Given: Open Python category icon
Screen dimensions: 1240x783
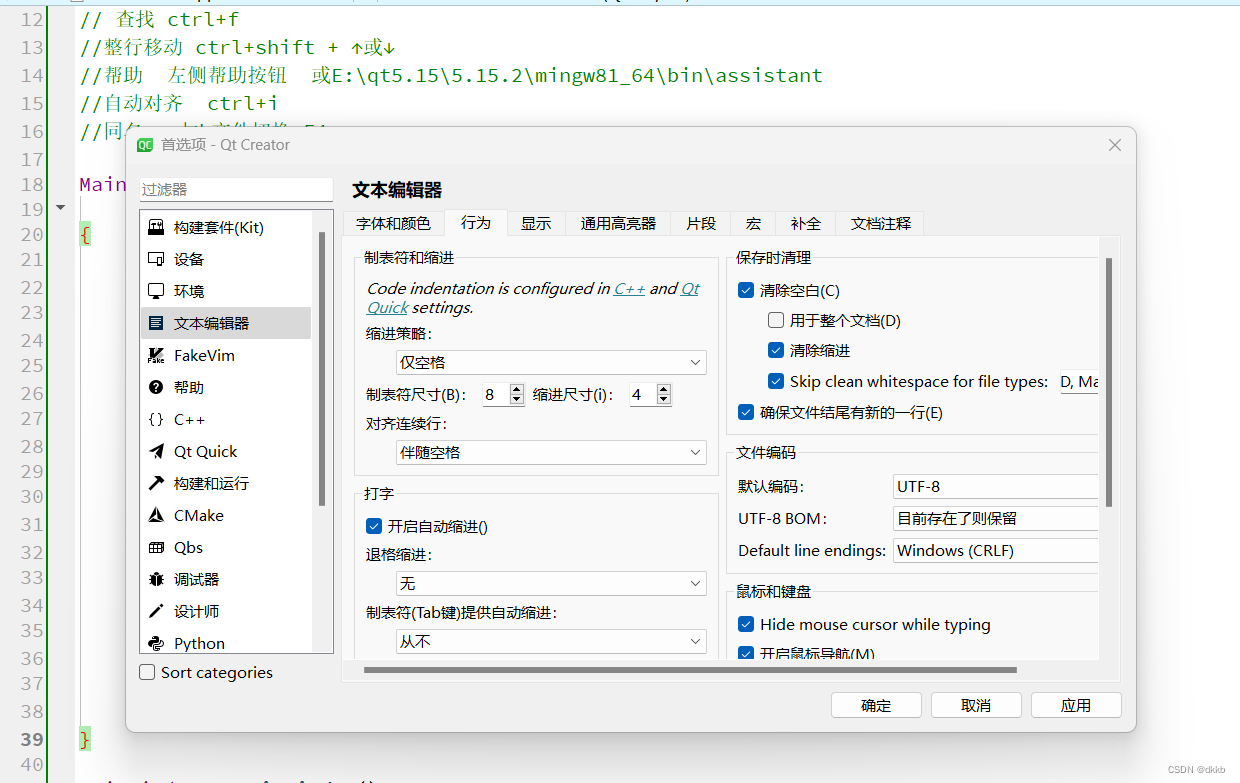Looking at the screenshot, I should tap(156, 643).
